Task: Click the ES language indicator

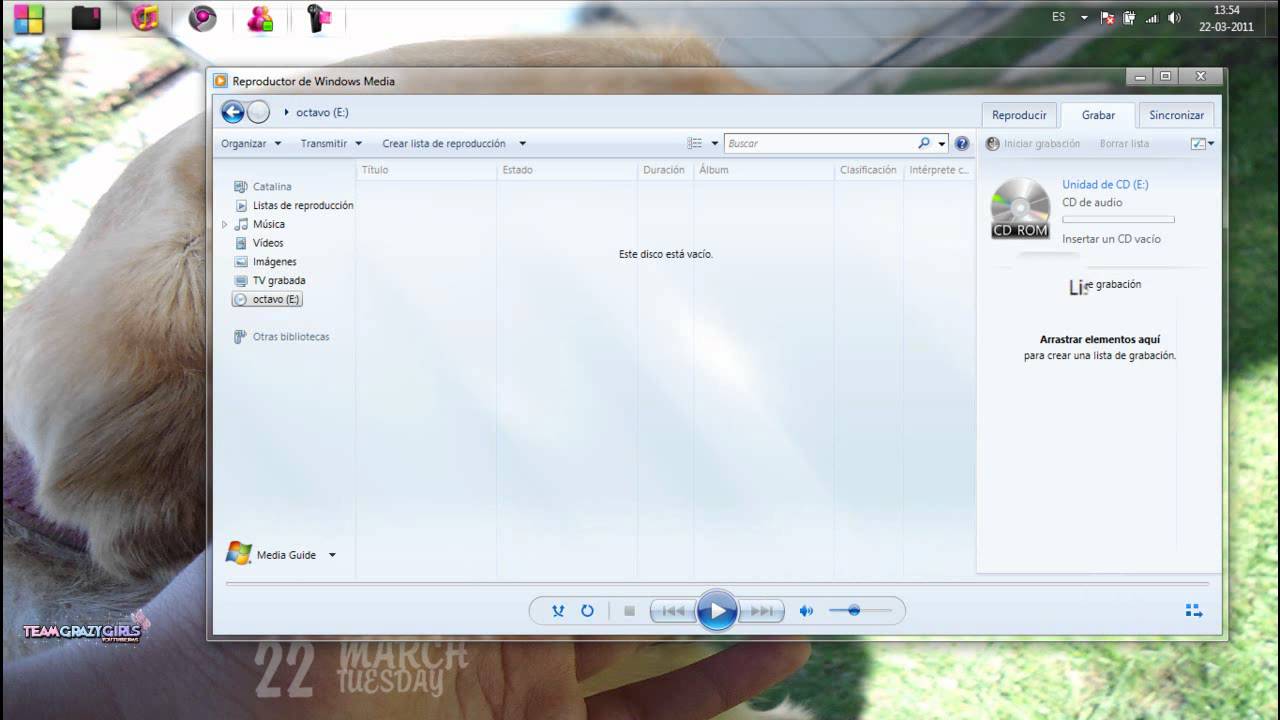Action: pyautogui.click(x=1059, y=17)
